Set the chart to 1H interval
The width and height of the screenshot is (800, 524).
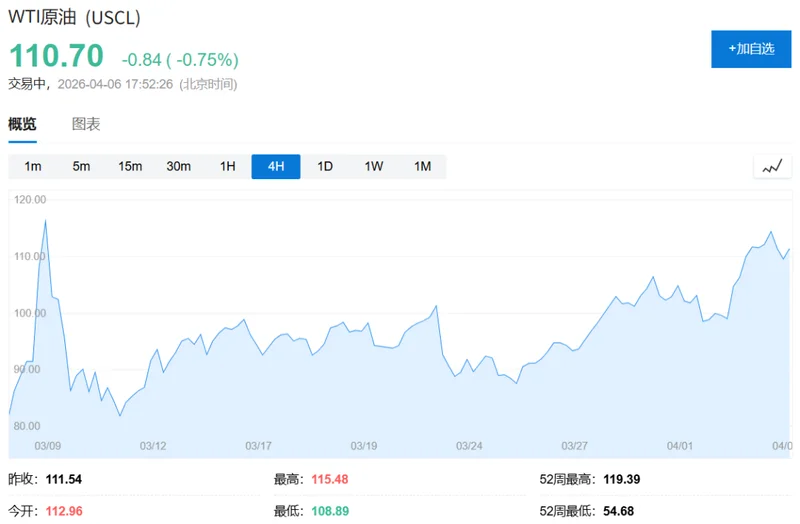click(x=227, y=167)
